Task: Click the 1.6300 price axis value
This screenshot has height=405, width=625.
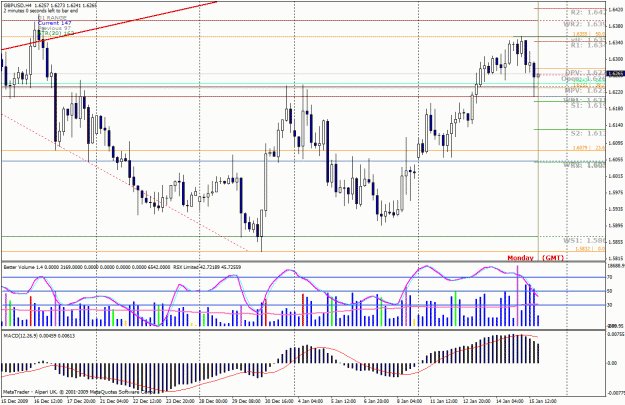Action: pyautogui.click(x=615, y=59)
